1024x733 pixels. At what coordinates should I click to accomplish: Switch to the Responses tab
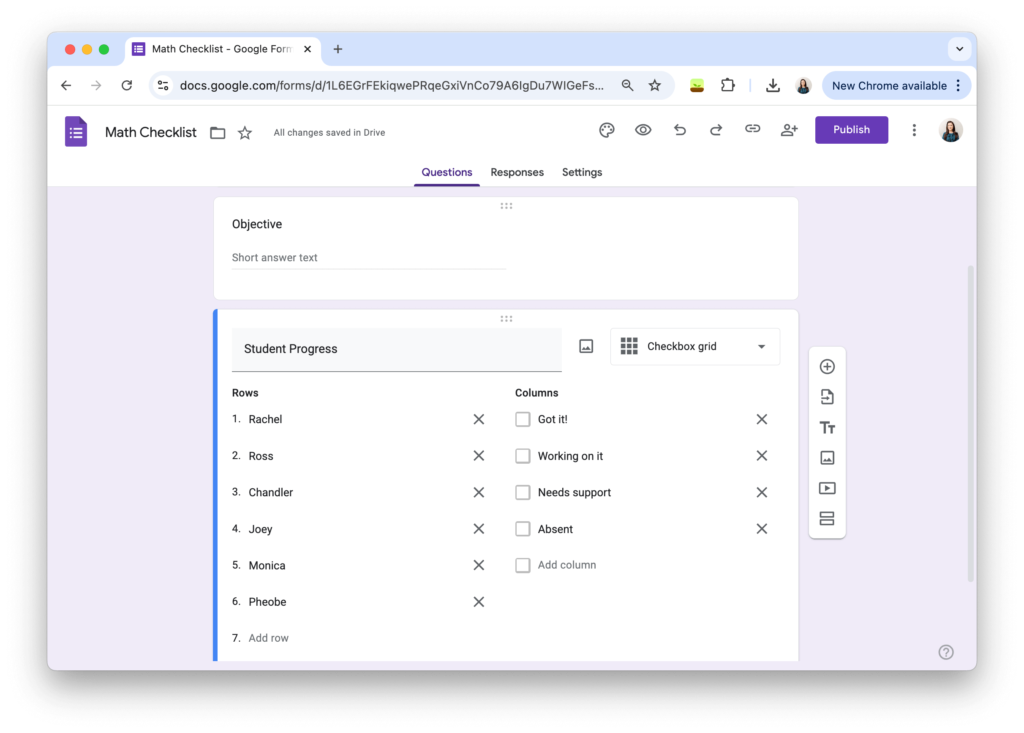[x=517, y=172]
